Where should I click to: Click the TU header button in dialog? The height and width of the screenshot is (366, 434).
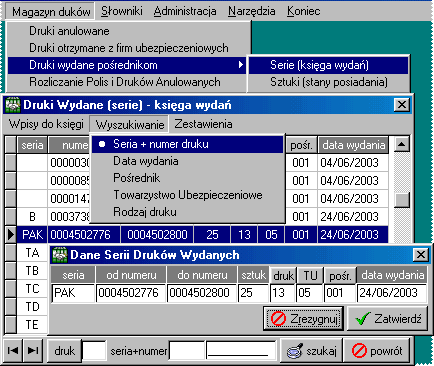pyautogui.click(x=310, y=275)
